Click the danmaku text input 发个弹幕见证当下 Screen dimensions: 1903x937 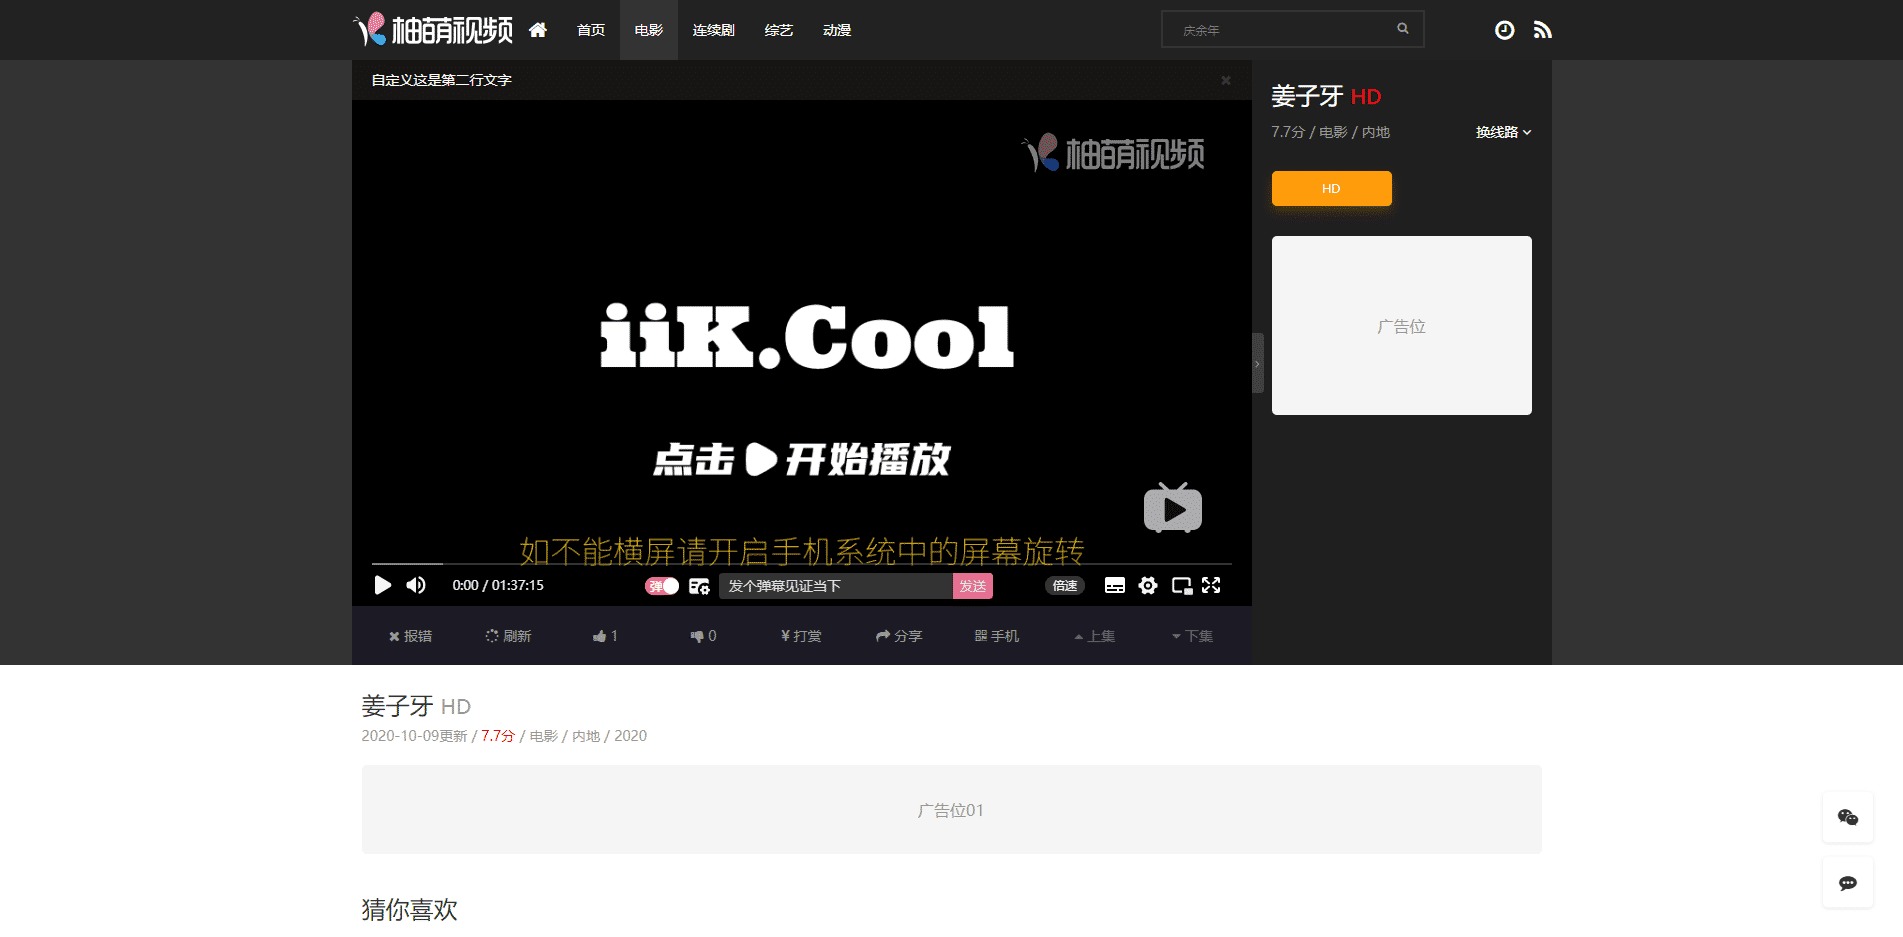(x=836, y=586)
